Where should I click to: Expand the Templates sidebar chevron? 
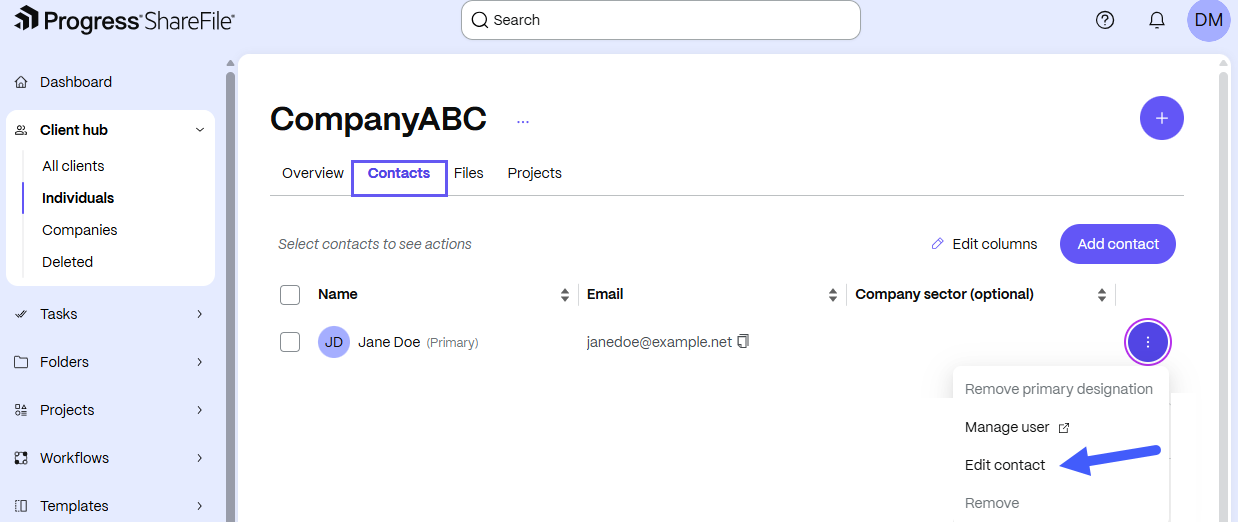pyautogui.click(x=200, y=506)
